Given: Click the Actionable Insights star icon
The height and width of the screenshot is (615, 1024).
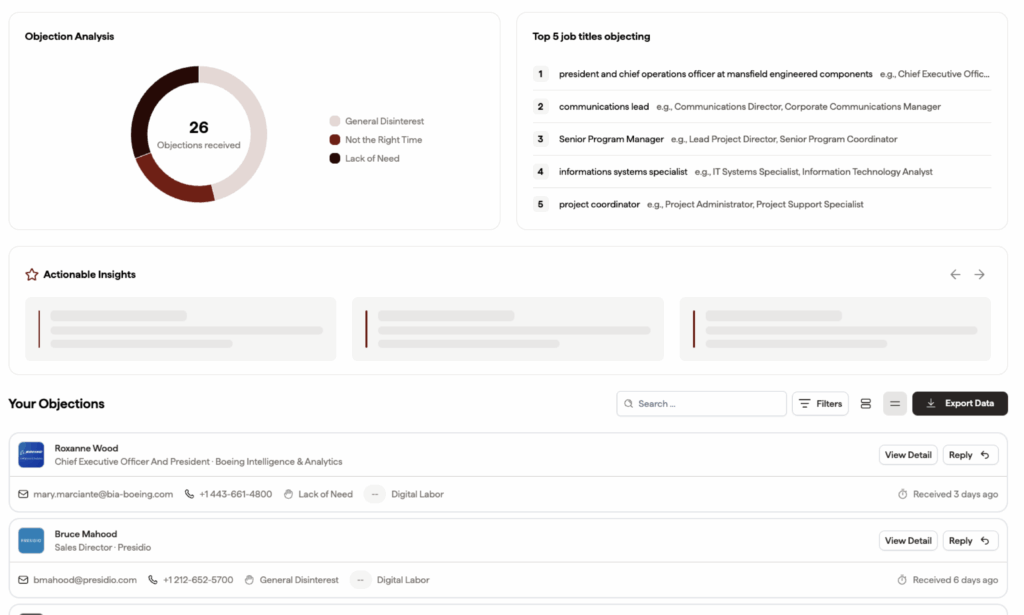Looking at the screenshot, I should tap(31, 274).
